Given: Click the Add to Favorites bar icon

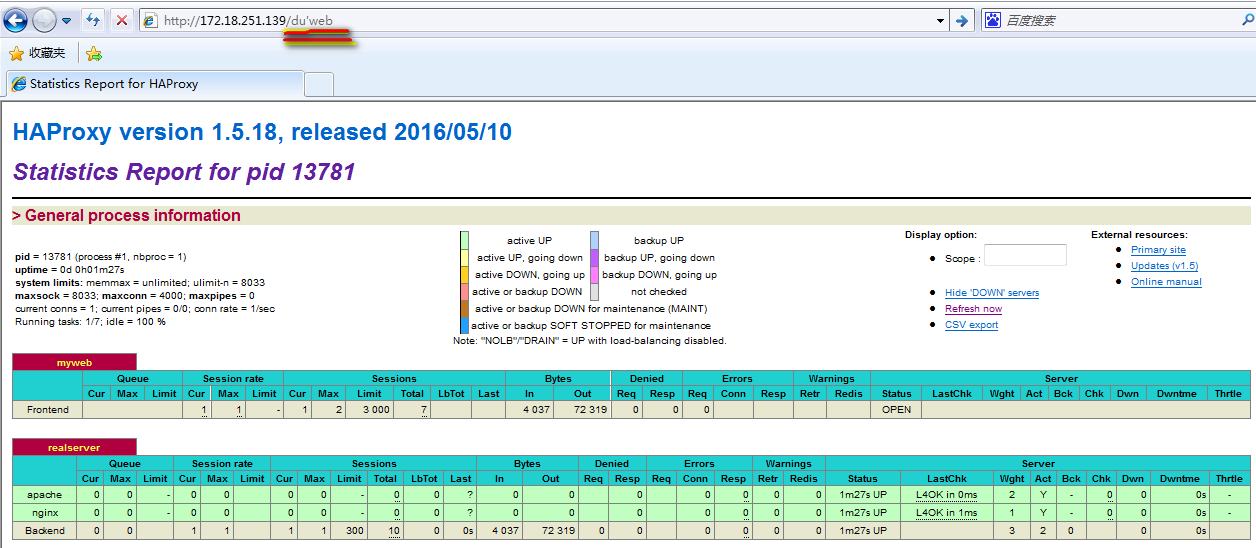Looking at the screenshot, I should pos(93,53).
